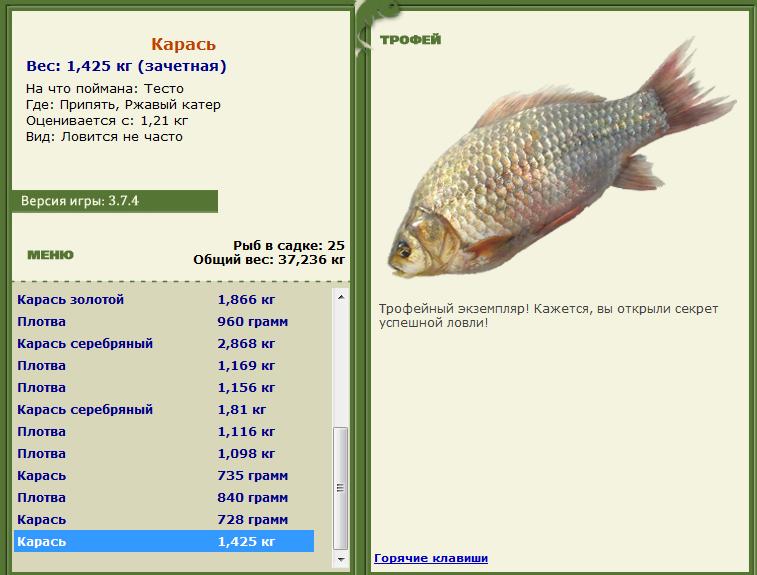
Task: Click the fish list scroll up arrow
Action: 341,297
